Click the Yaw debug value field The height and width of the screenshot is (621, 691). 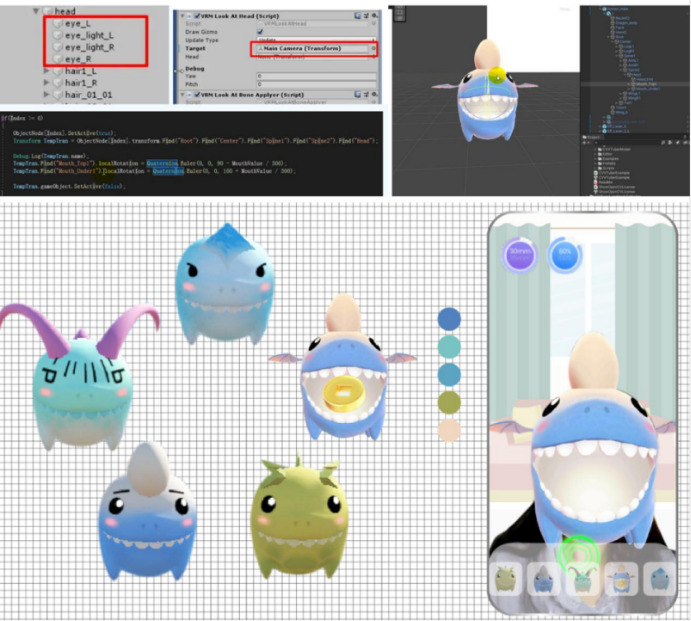(x=316, y=76)
